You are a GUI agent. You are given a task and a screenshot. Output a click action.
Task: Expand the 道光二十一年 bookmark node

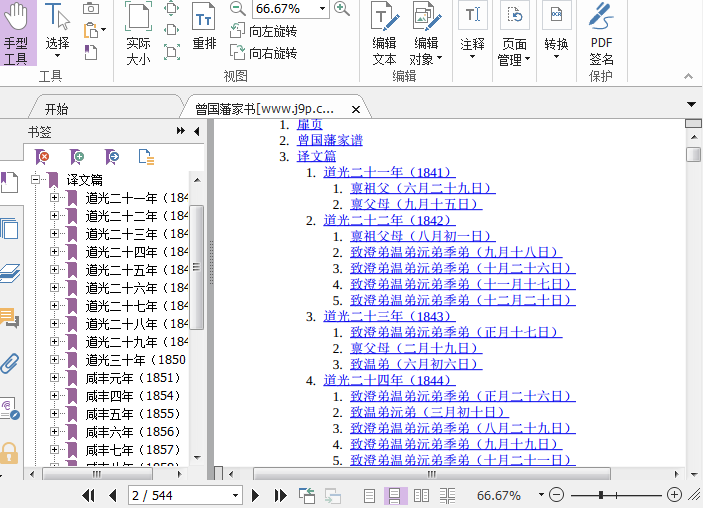[55, 198]
